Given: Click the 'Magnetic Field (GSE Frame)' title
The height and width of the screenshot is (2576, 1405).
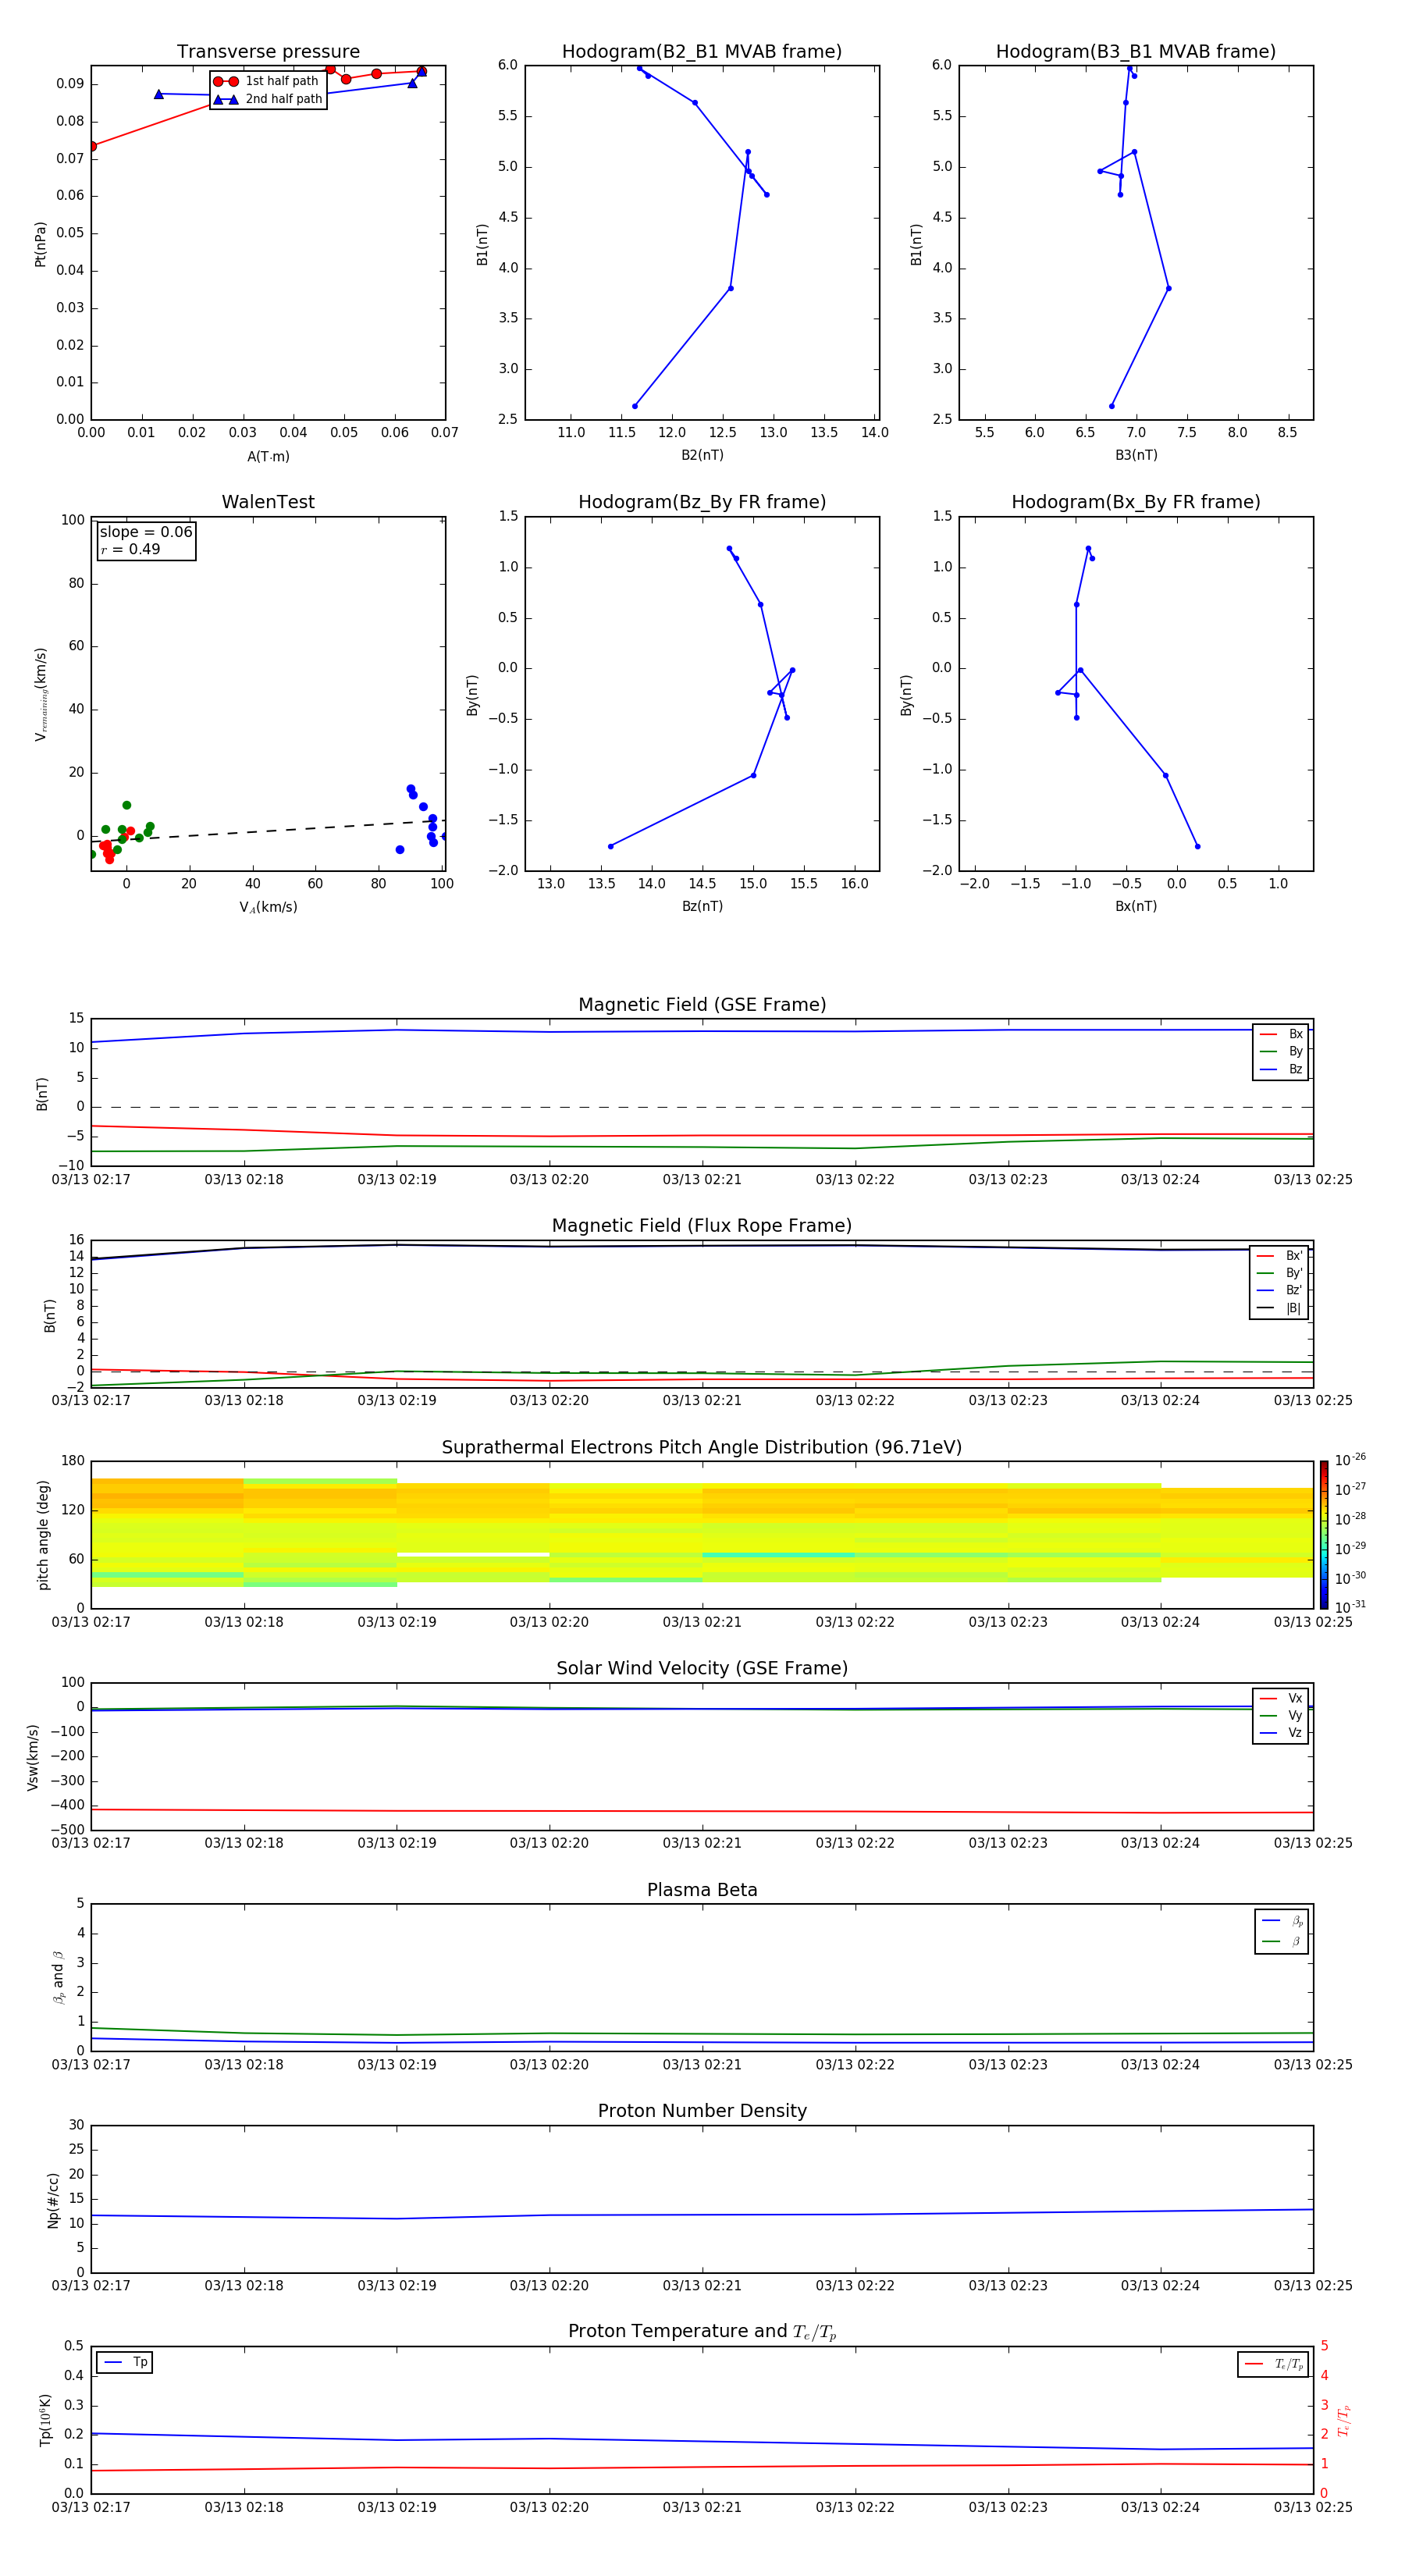Looking at the screenshot, I should [x=702, y=1005].
